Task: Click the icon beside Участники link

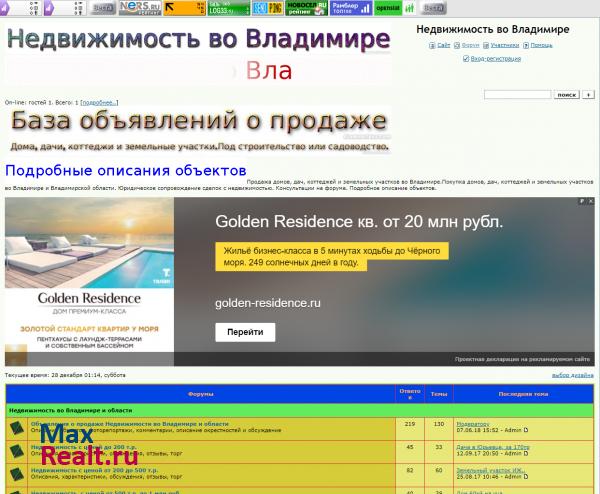Action: tap(486, 46)
